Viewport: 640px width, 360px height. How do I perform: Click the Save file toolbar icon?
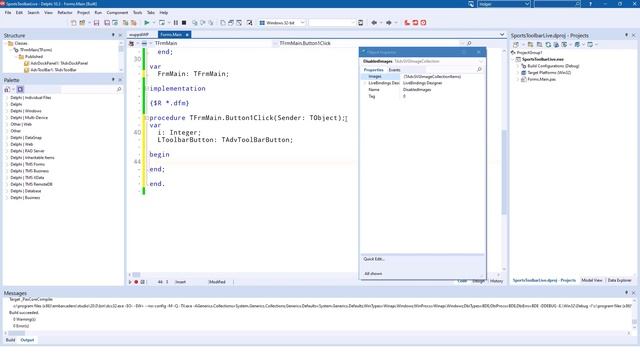[x=96, y=23]
